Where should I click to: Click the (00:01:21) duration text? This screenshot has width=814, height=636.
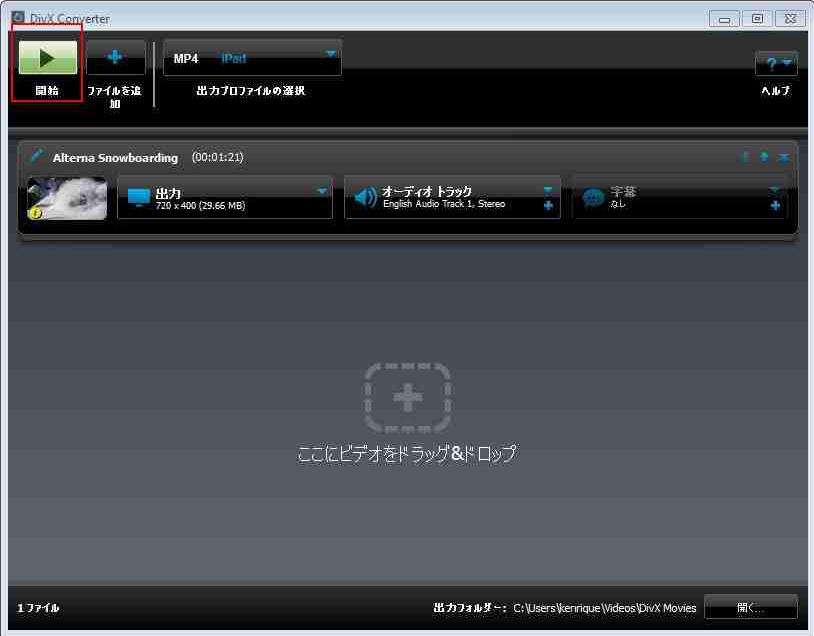tap(218, 157)
